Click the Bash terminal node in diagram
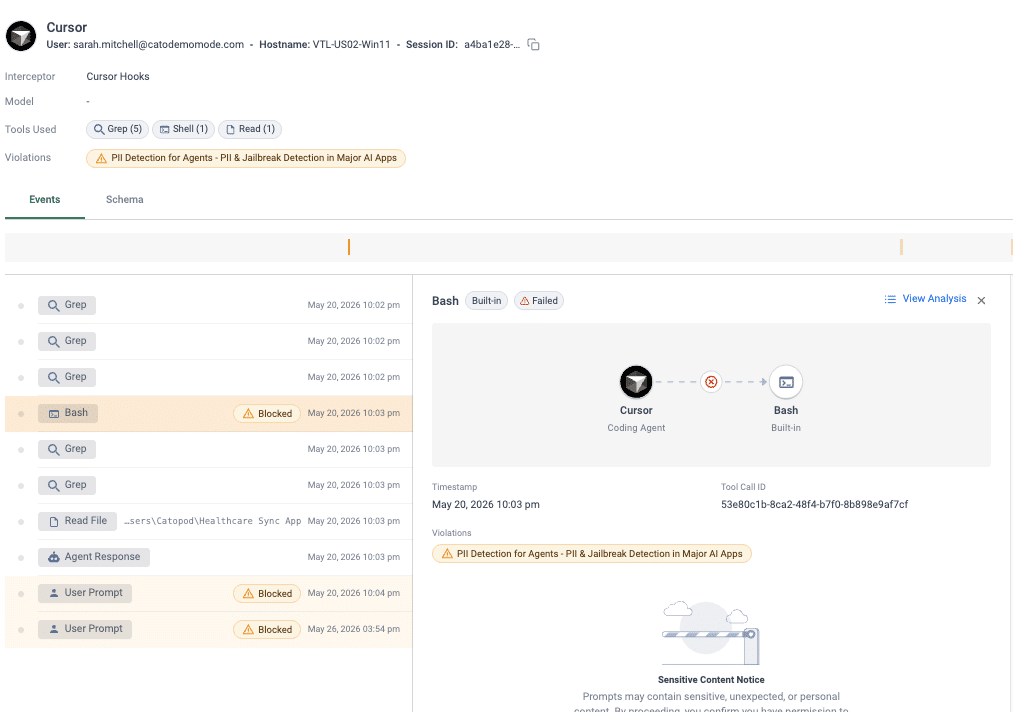The width and height of the screenshot is (1013, 712). tap(786, 382)
